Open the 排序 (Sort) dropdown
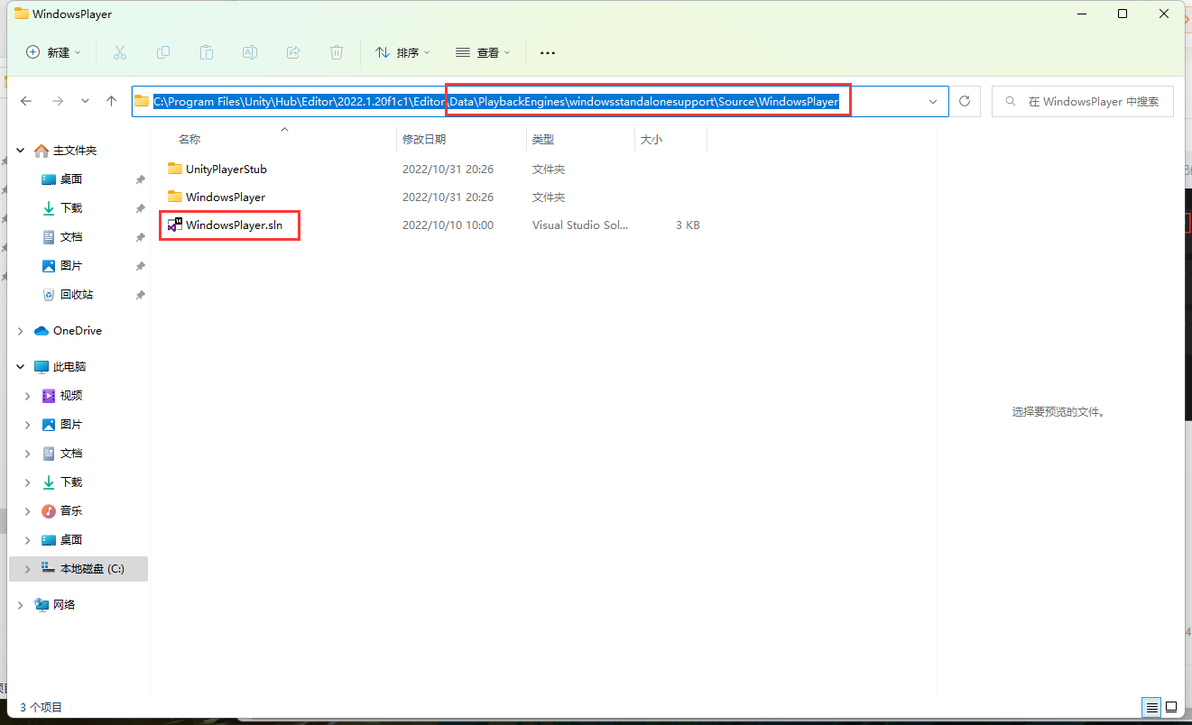1192x725 pixels. [x=402, y=52]
